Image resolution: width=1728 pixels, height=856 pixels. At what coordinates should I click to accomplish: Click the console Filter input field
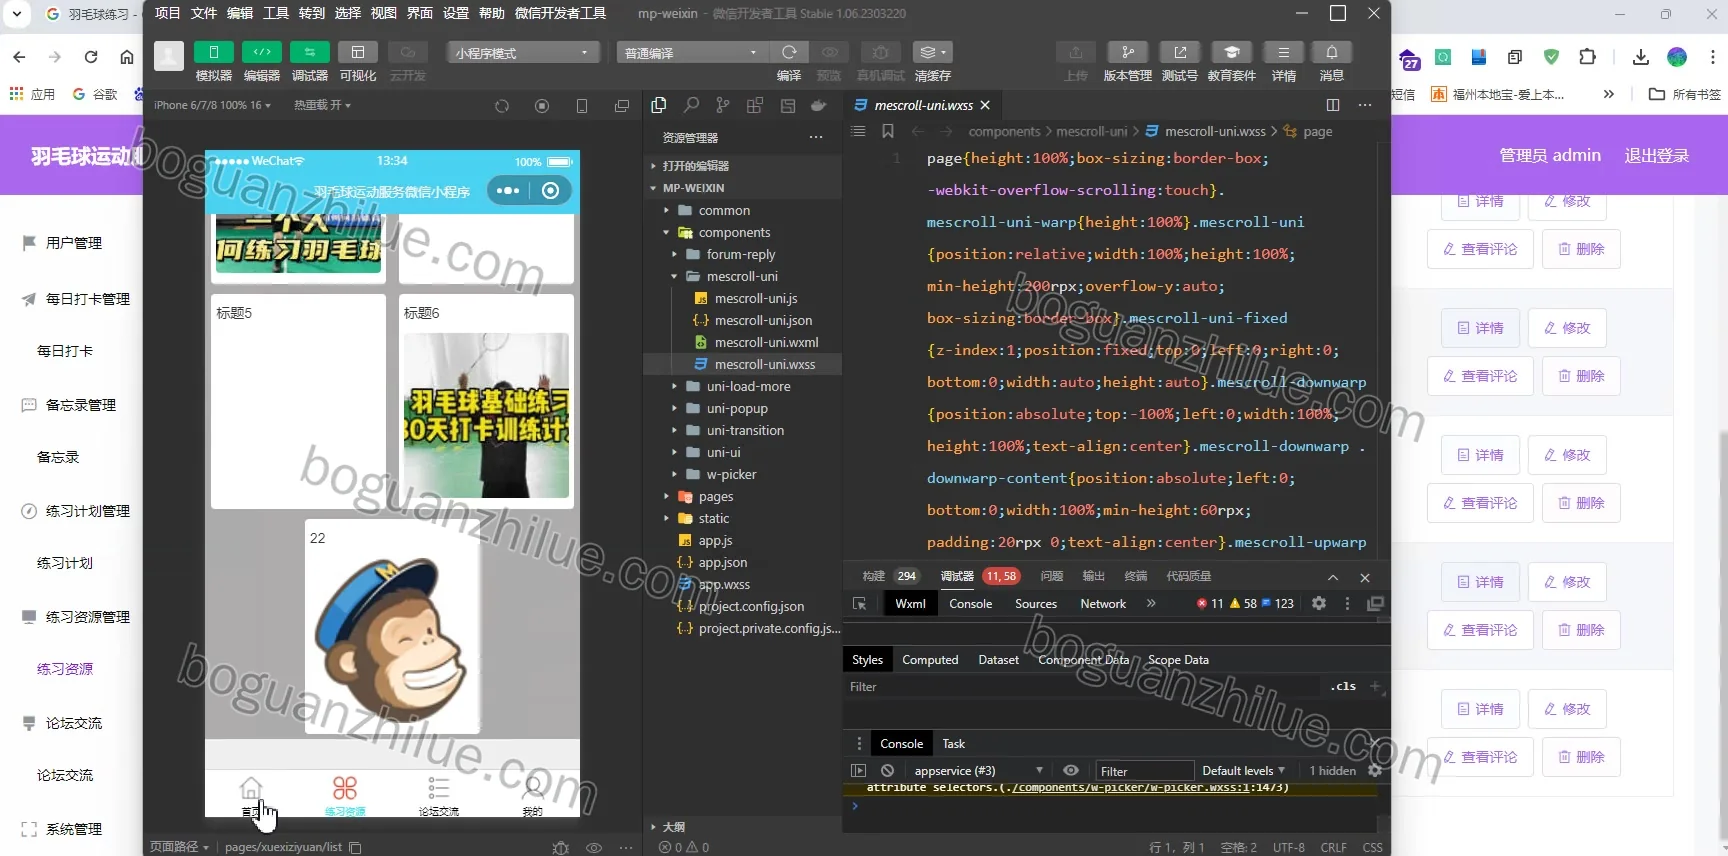(1144, 770)
